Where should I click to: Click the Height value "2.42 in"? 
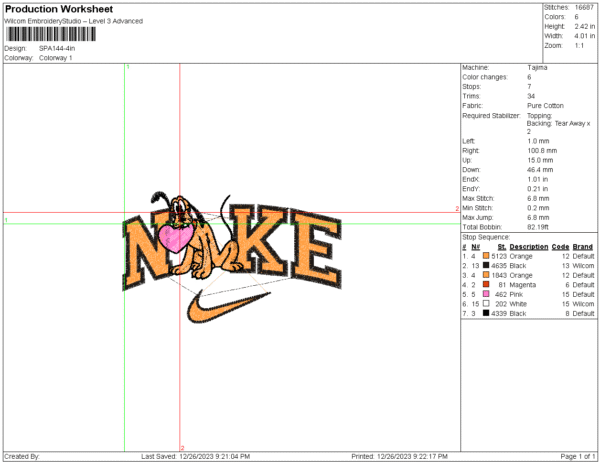584,26
